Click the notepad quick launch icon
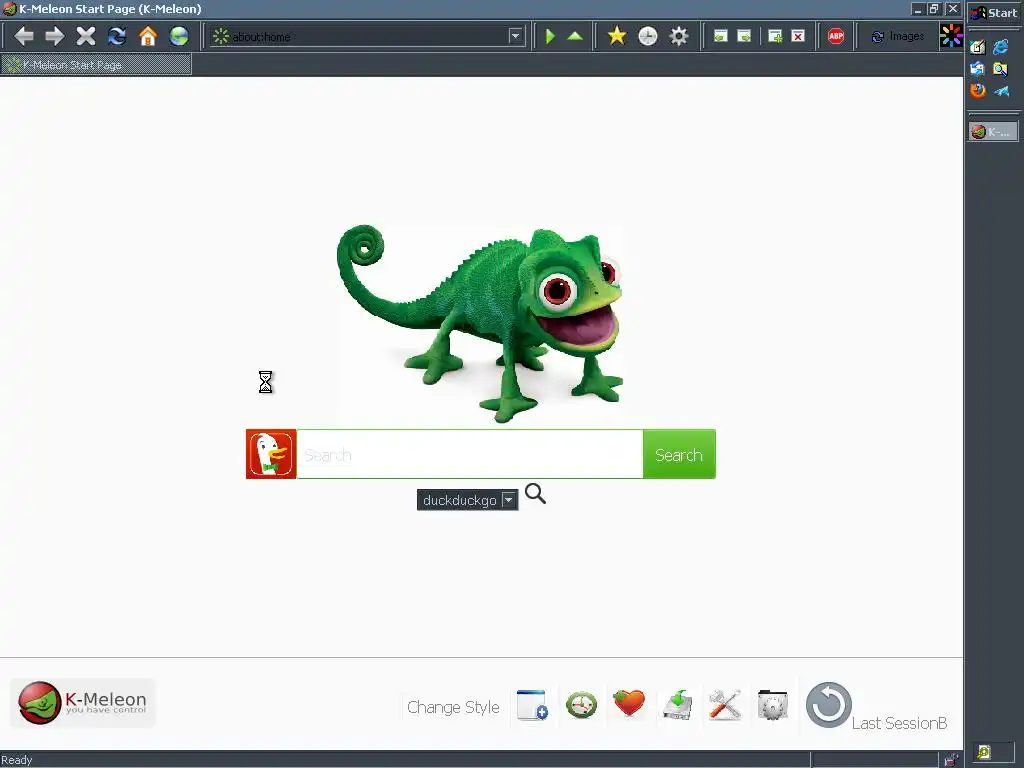Image resolution: width=1024 pixels, height=768 pixels. point(978,46)
